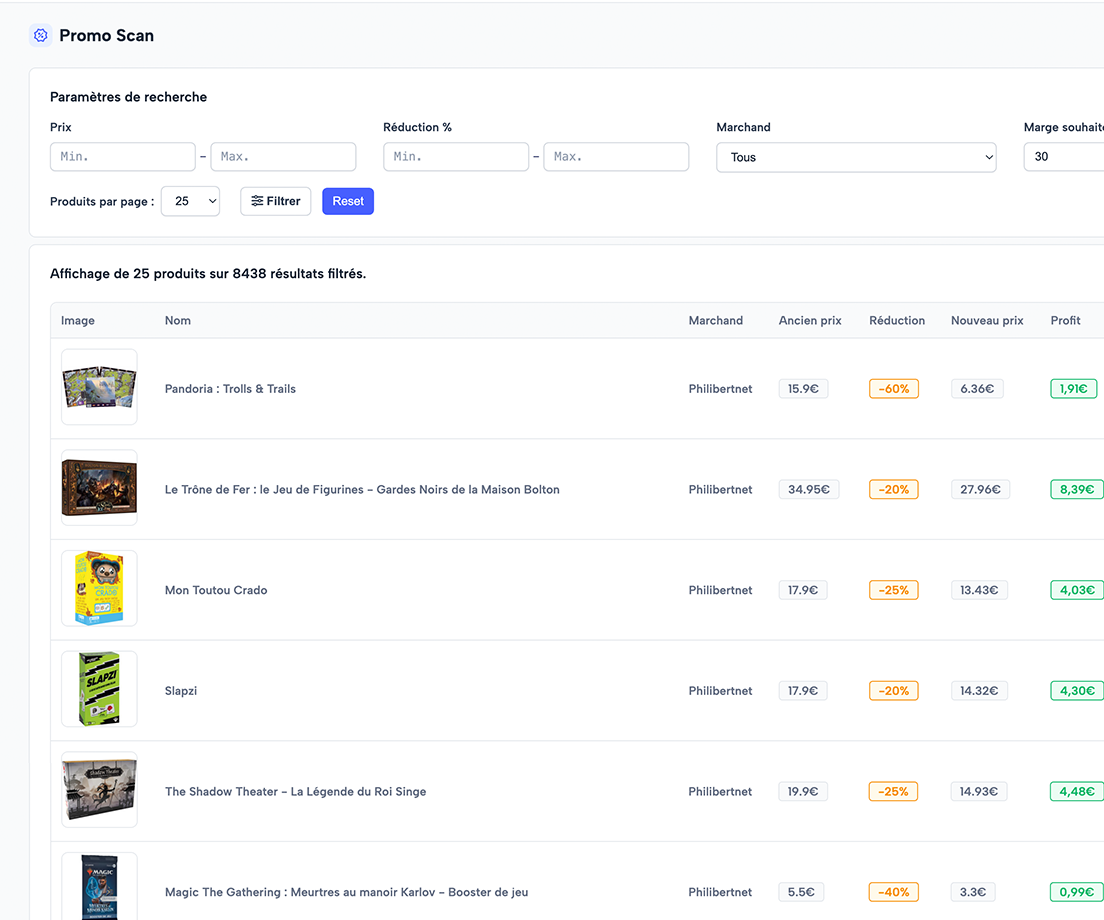Open the Pandoria Trolls & Trails thumbnail
The image size is (1104, 920).
[99, 387]
